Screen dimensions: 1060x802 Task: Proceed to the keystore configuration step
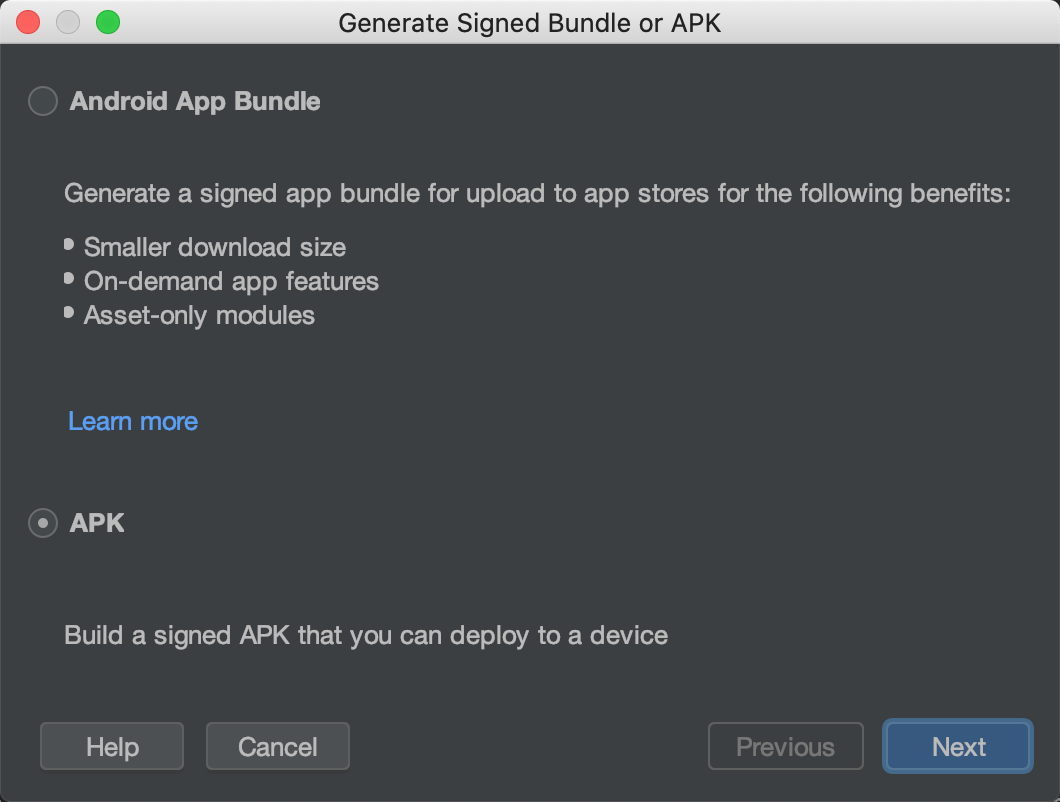pos(956,746)
